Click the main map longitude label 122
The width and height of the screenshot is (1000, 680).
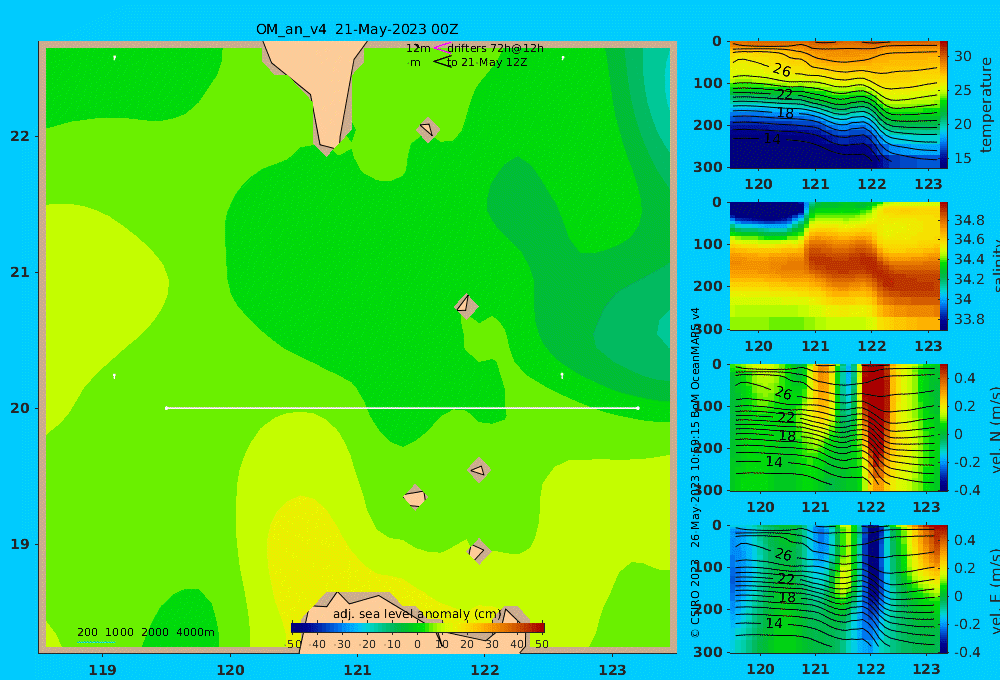(485, 670)
